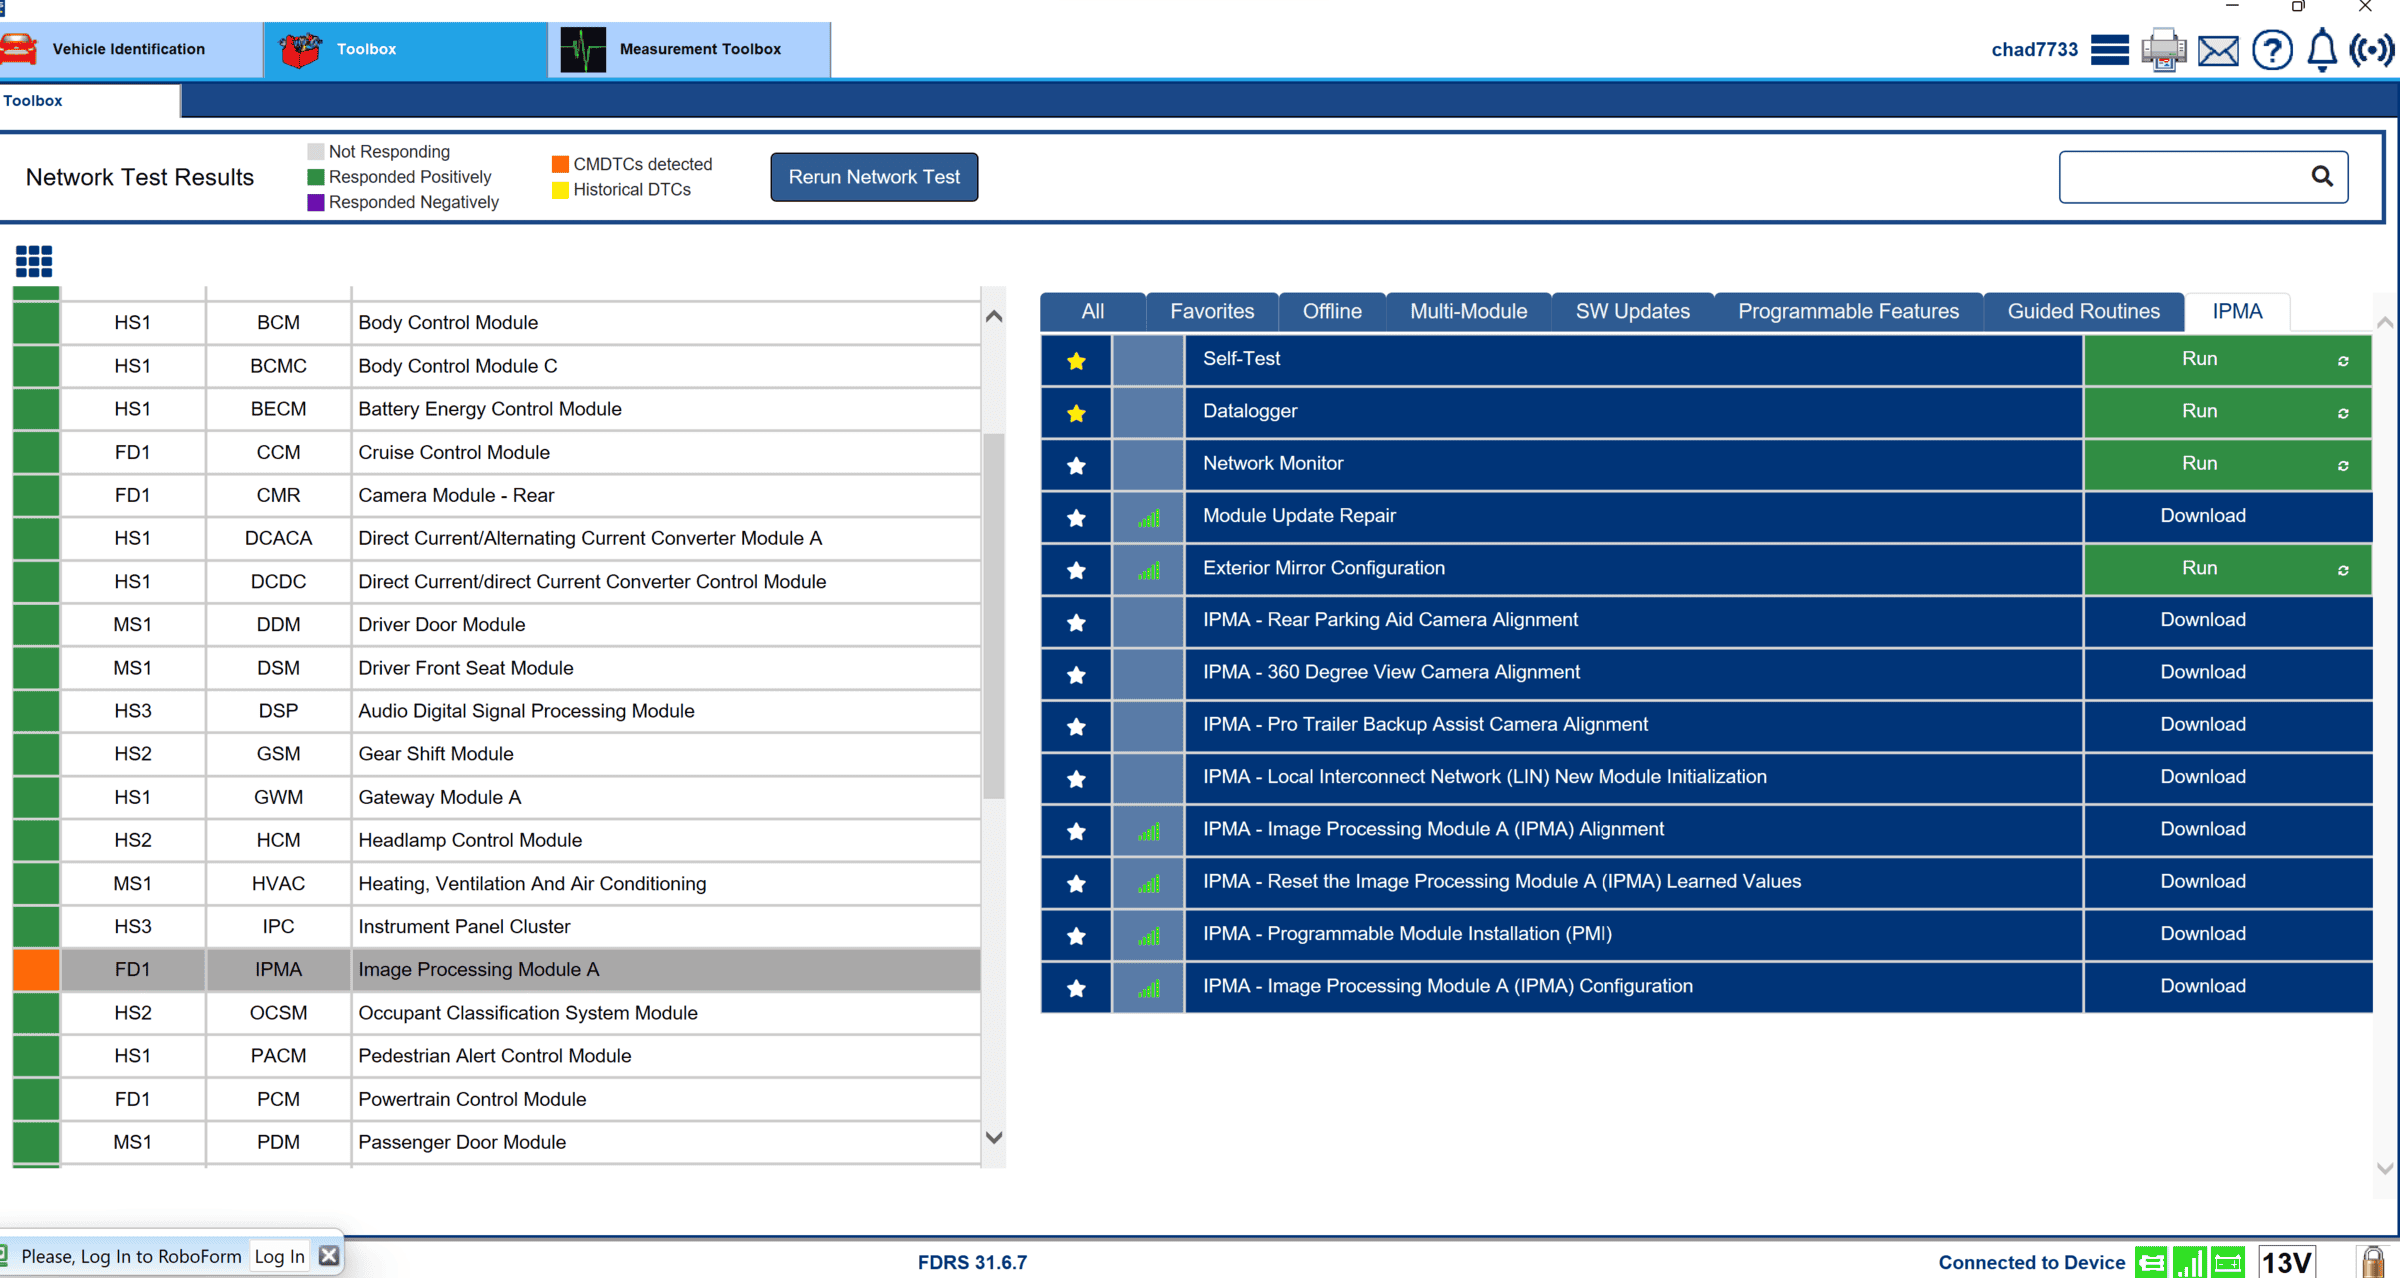Click module list scroll up arrow
This screenshot has width=2400, height=1278.
994,316
